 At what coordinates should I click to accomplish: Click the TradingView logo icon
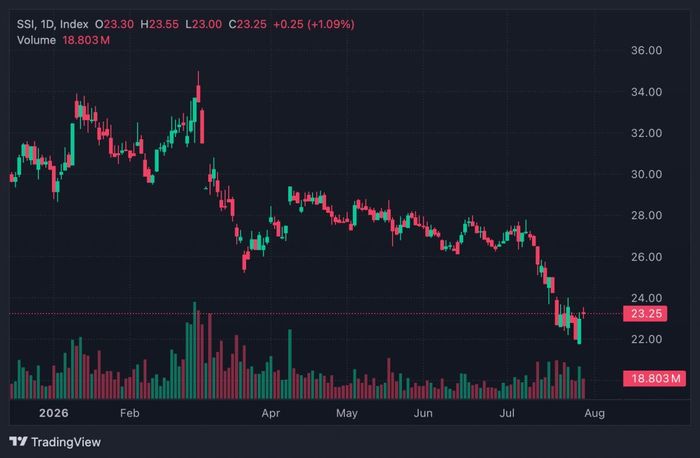(18, 442)
